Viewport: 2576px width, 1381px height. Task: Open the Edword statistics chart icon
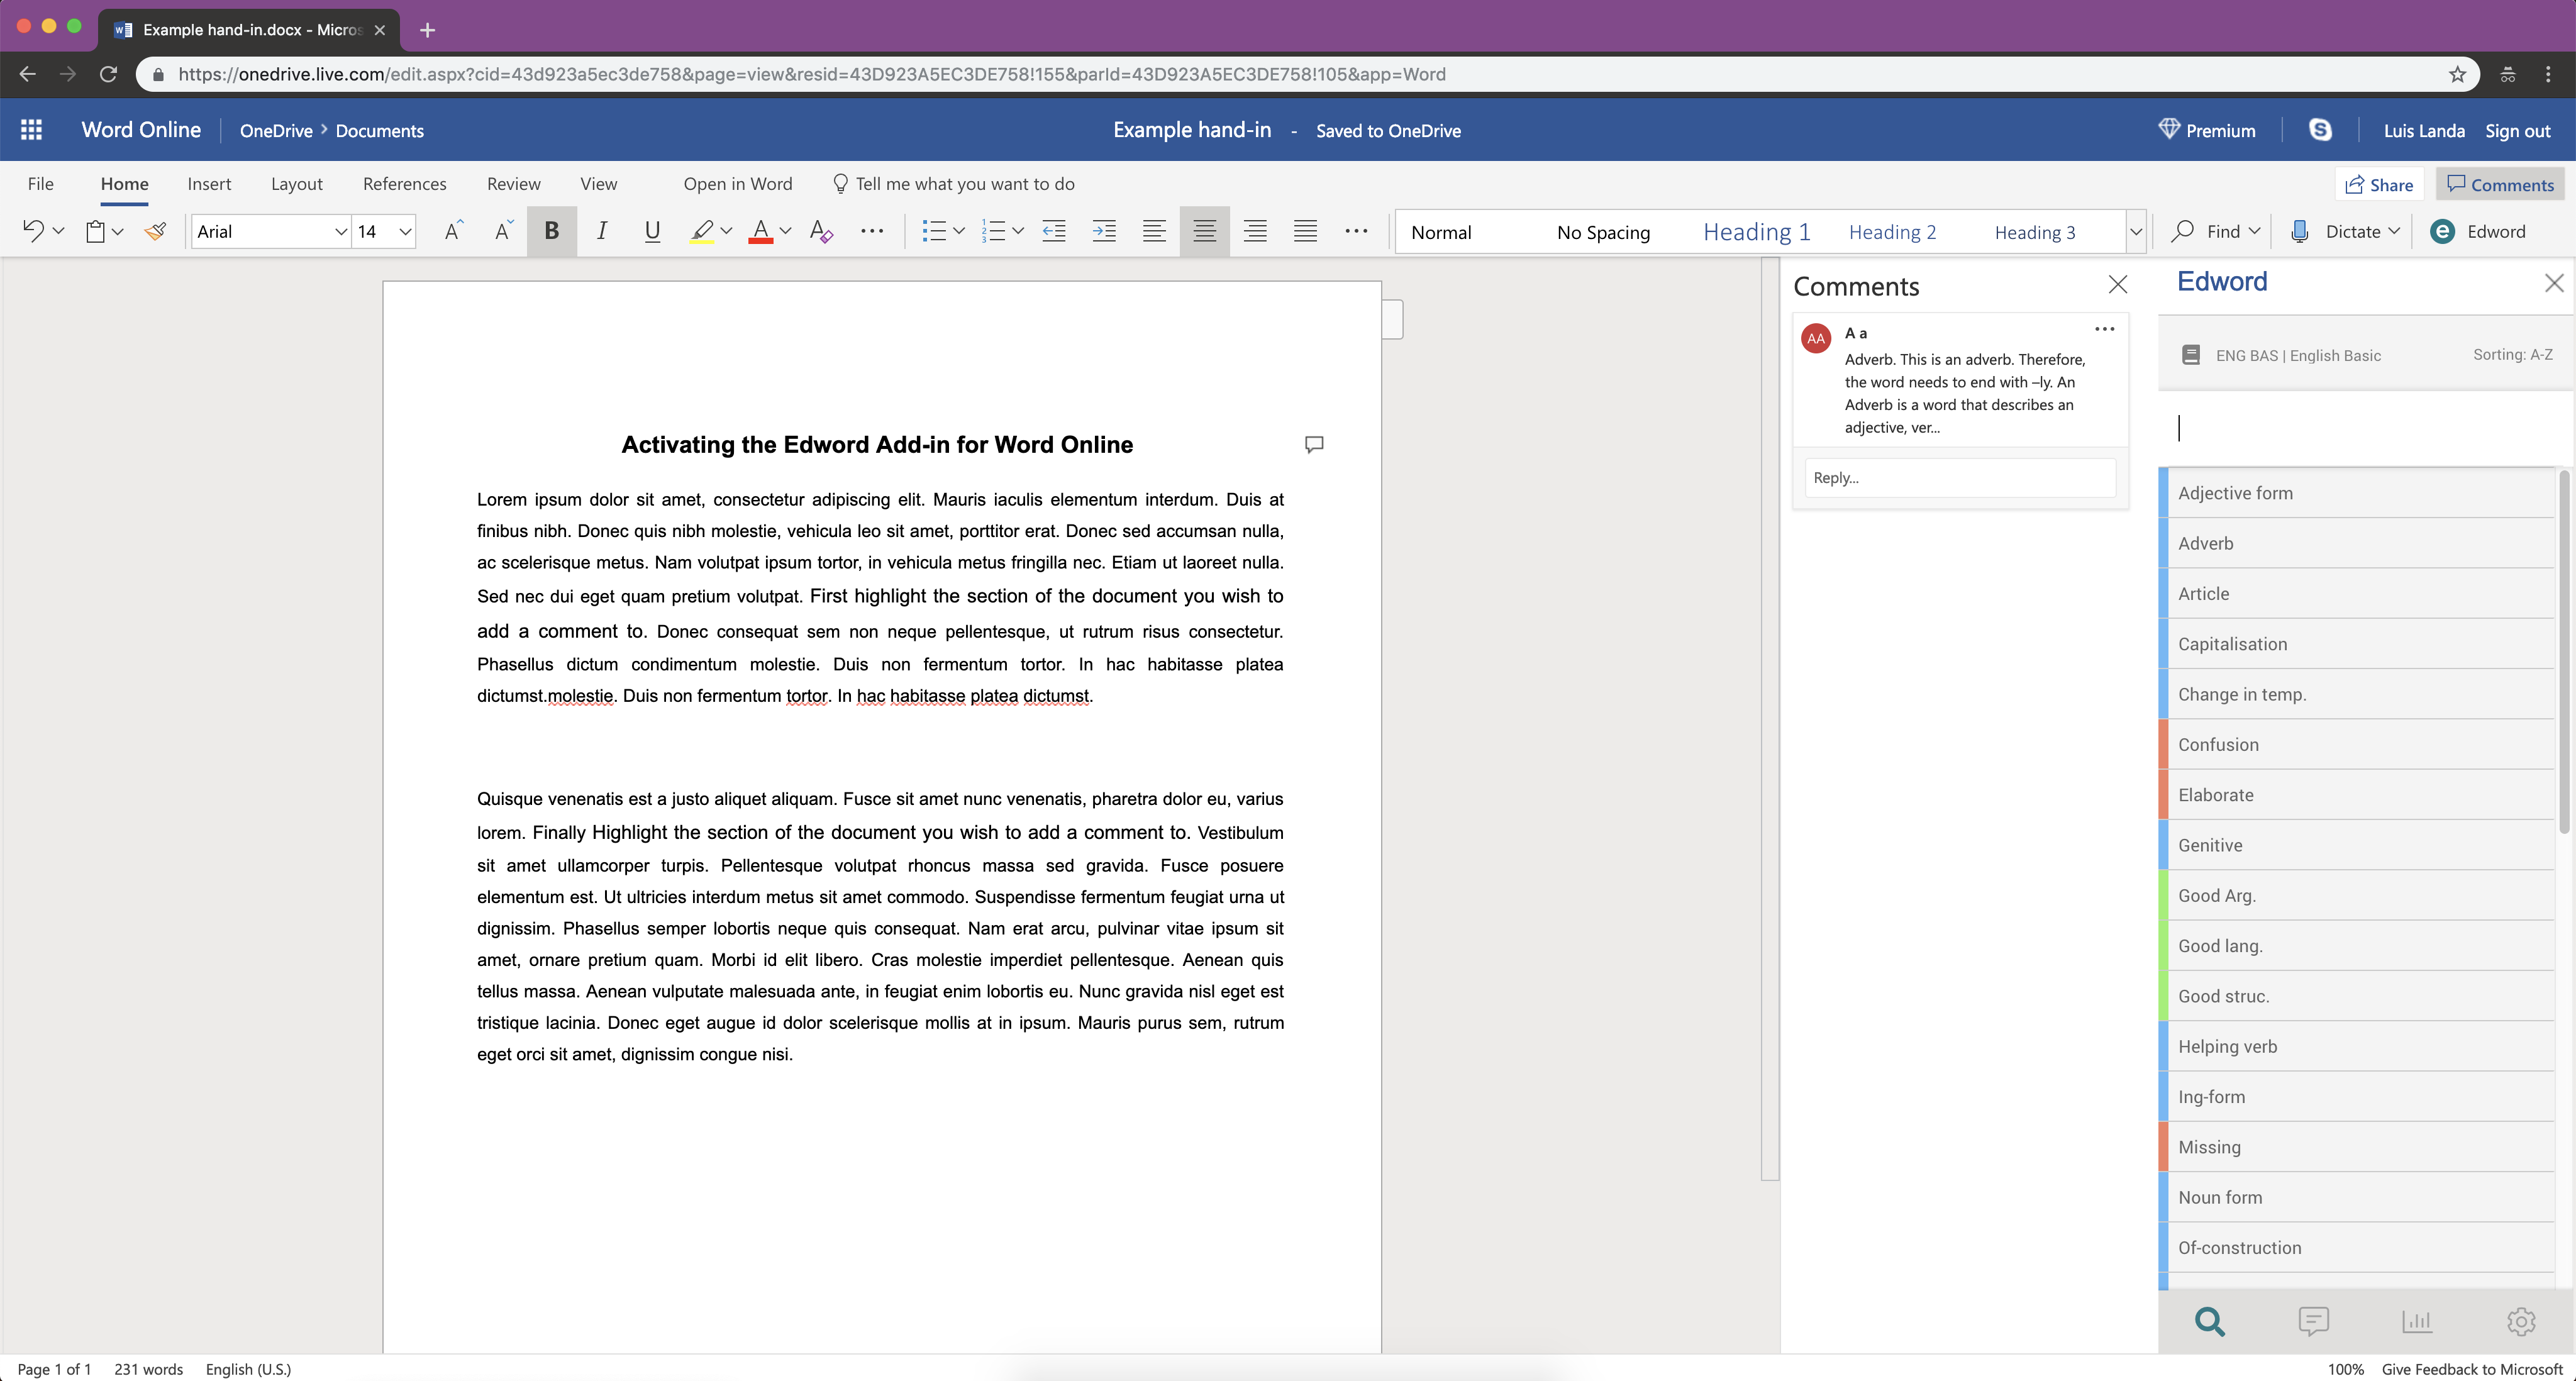point(2416,1321)
